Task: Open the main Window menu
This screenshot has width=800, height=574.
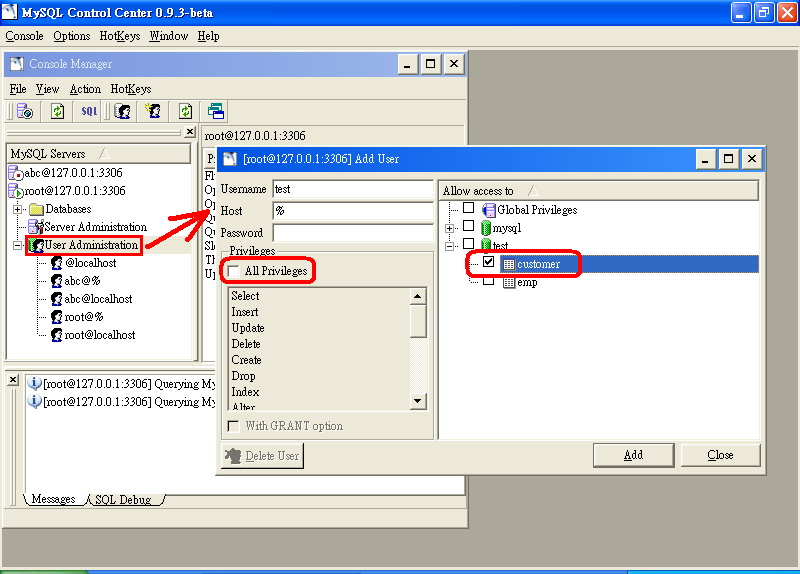Action: pos(168,36)
